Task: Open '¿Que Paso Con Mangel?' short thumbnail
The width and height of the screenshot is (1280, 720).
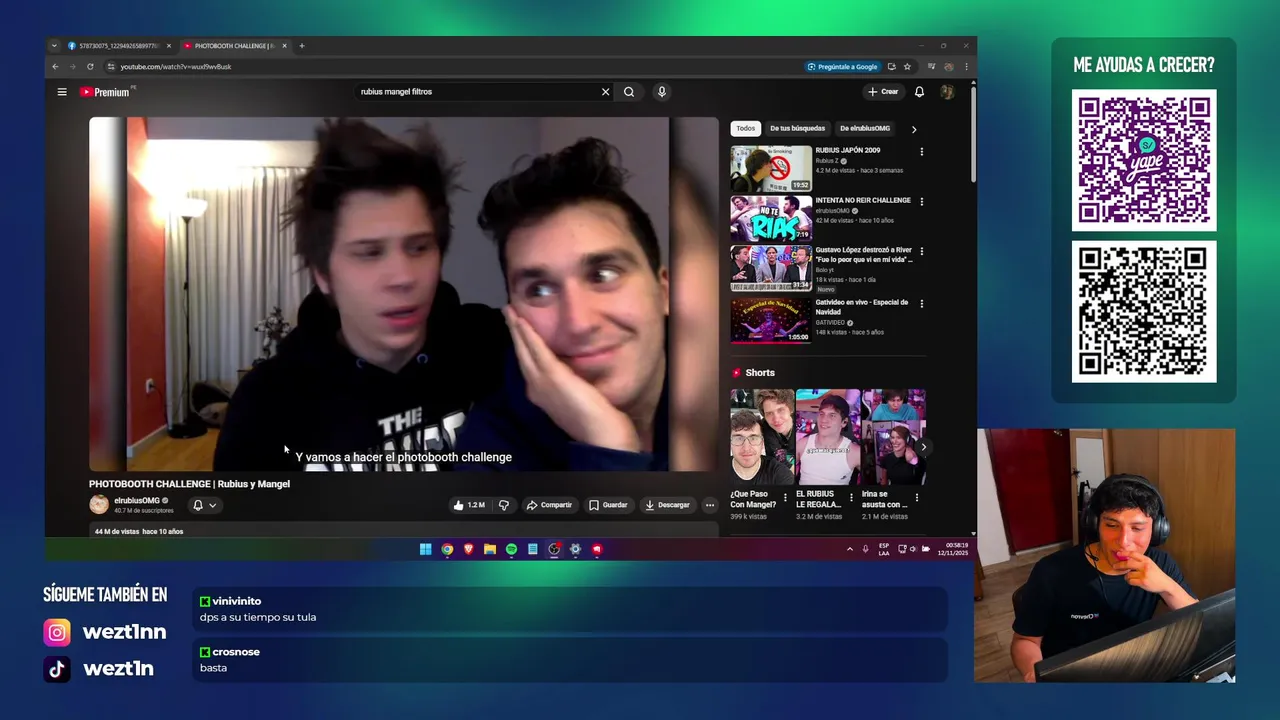Action: (762, 437)
